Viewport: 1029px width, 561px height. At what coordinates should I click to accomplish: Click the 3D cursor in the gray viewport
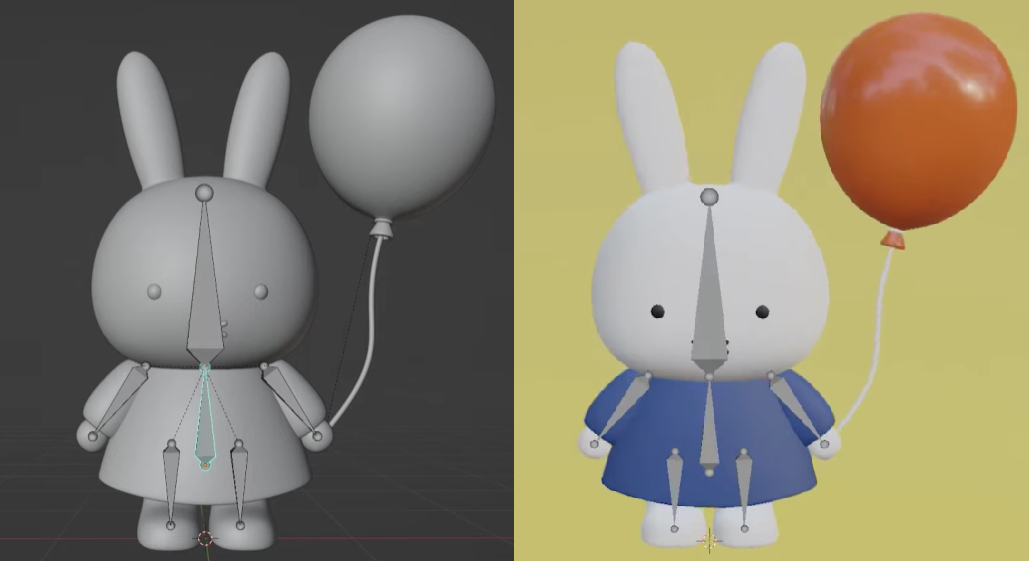[205, 539]
